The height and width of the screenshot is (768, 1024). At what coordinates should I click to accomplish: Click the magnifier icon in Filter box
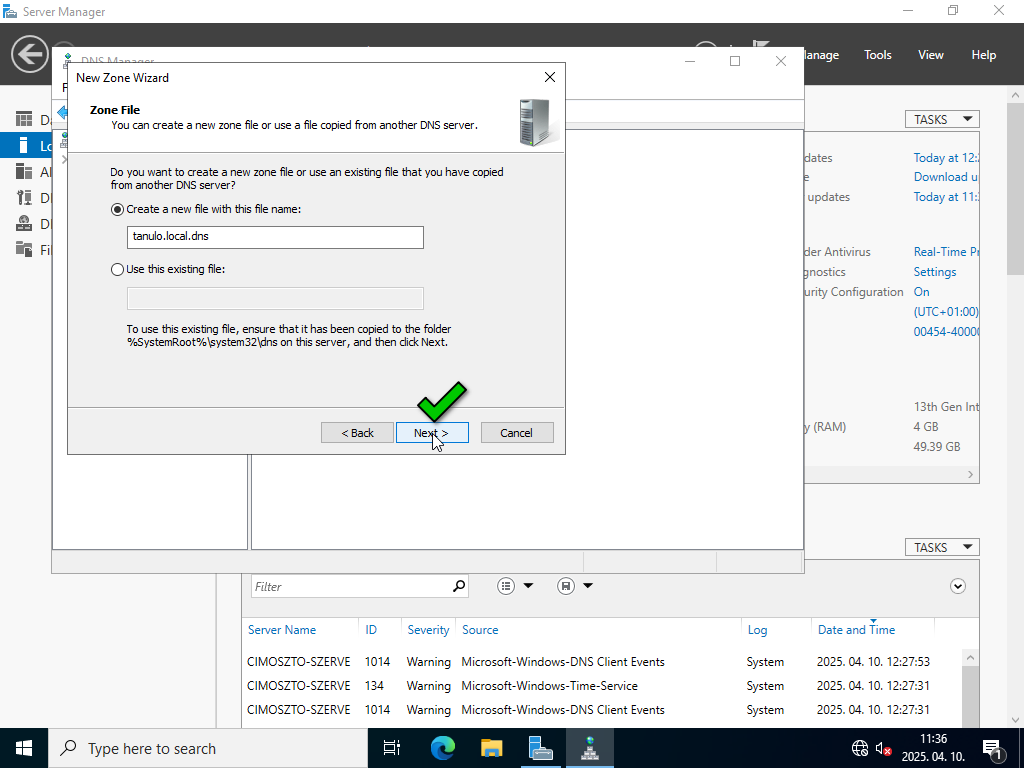tap(459, 586)
